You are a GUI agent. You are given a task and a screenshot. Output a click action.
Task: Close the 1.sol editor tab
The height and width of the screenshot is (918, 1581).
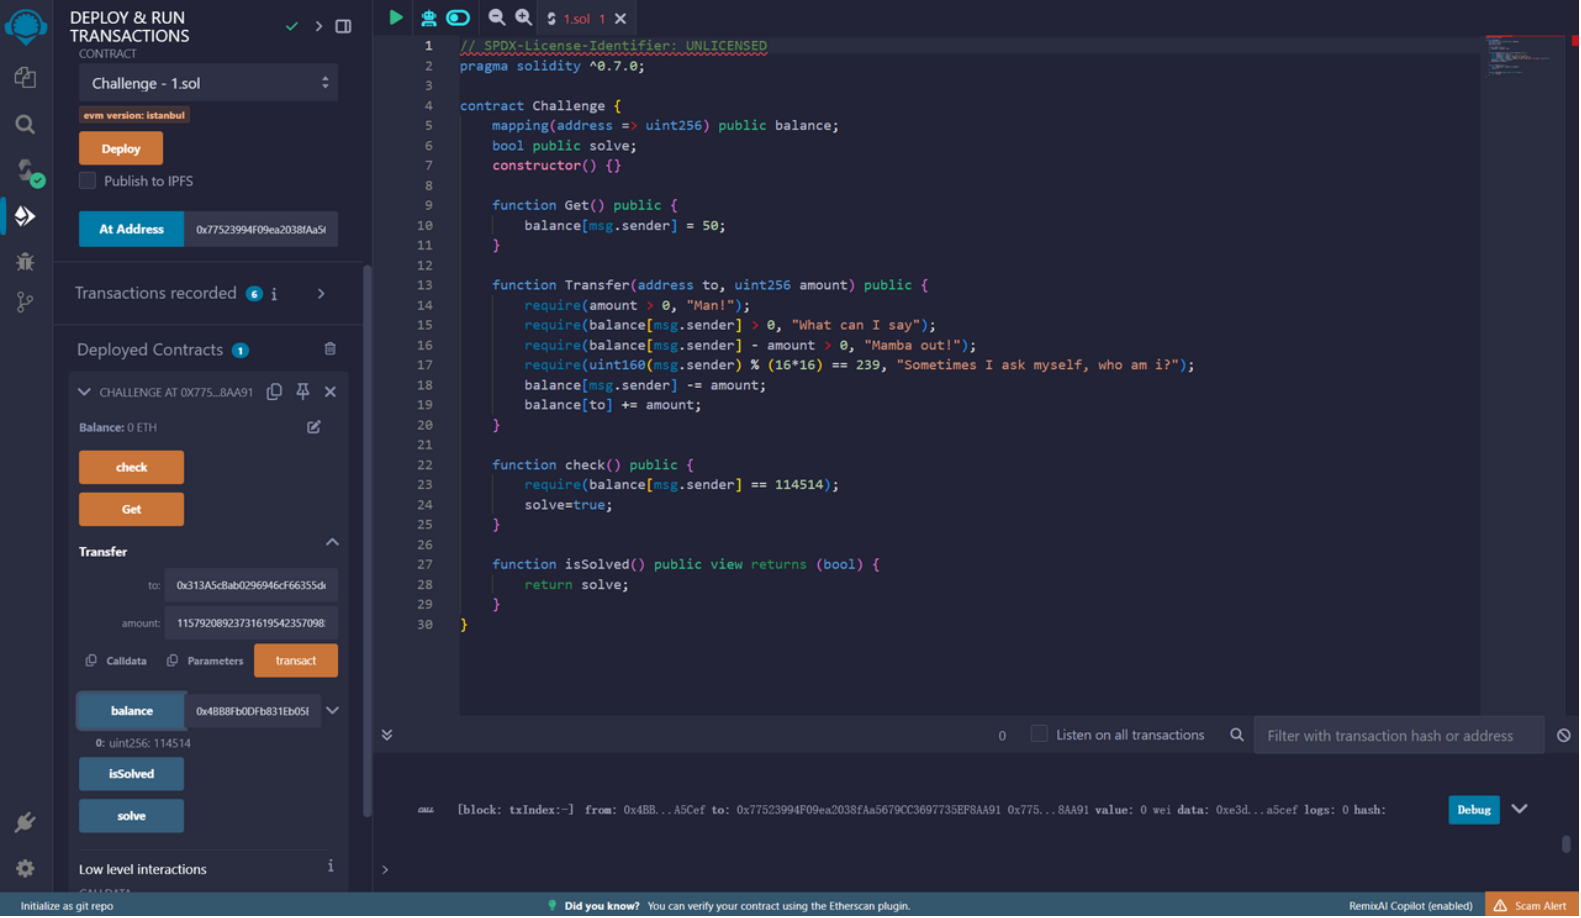click(x=621, y=19)
